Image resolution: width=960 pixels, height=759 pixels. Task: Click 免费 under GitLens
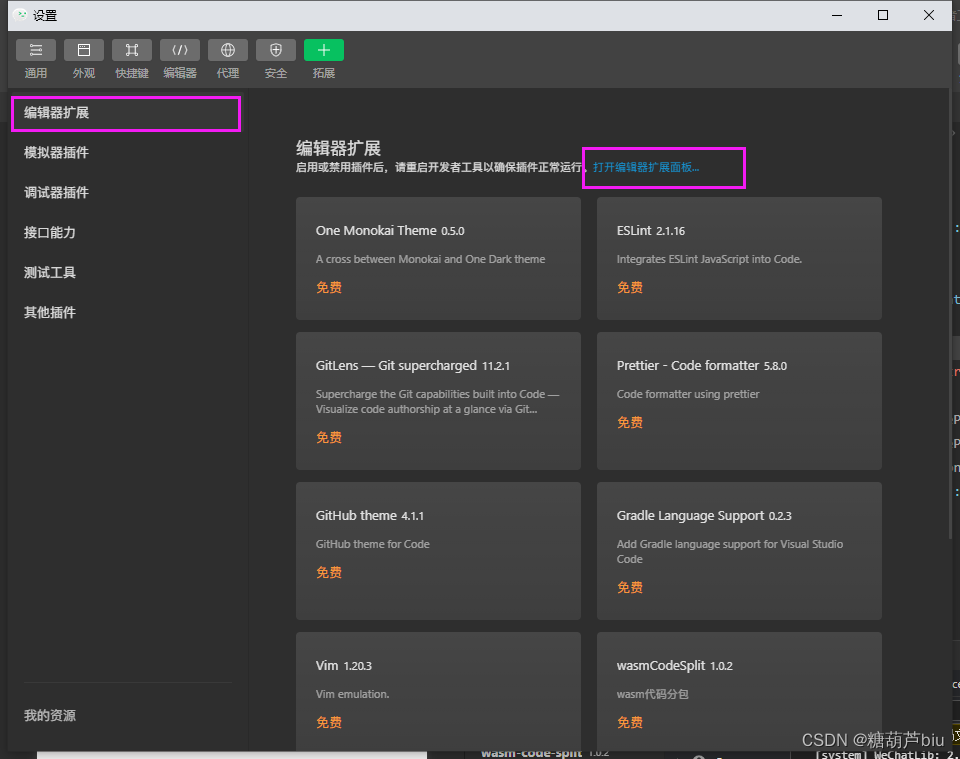click(329, 438)
